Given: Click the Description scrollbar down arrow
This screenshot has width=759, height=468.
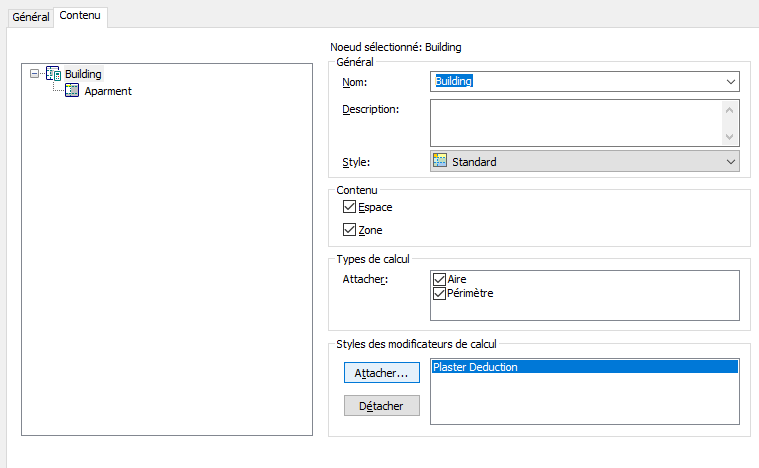Looking at the screenshot, I should pyautogui.click(x=730, y=137).
